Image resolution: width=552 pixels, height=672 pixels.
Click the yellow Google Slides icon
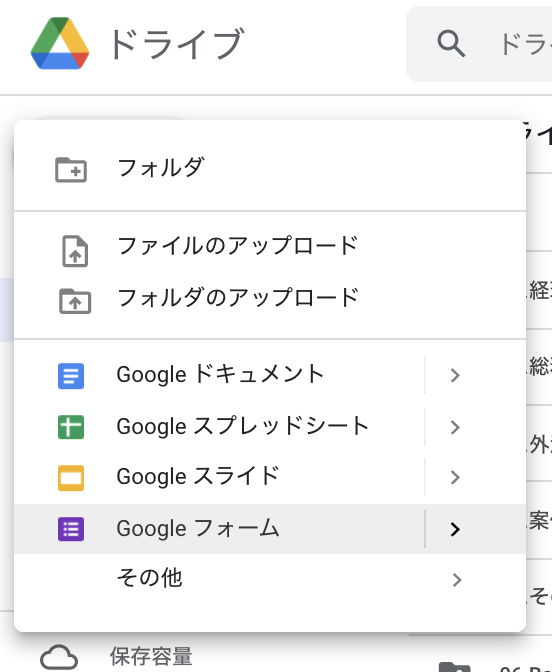coord(71,478)
